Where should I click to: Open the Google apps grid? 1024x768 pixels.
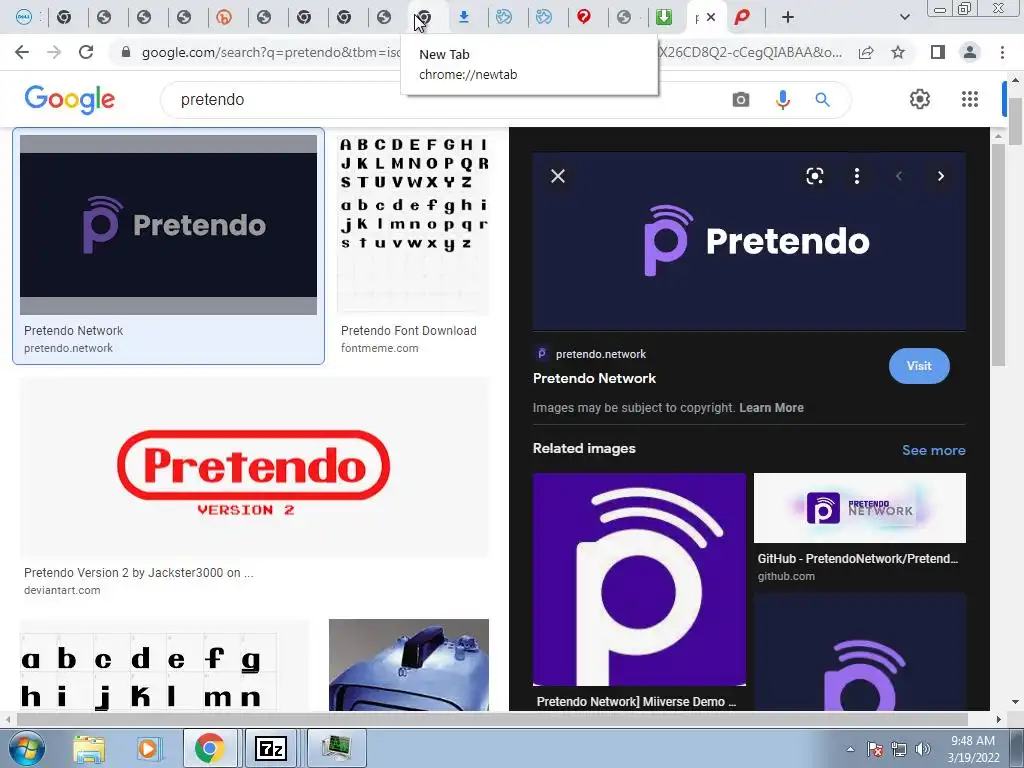(x=970, y=99)
